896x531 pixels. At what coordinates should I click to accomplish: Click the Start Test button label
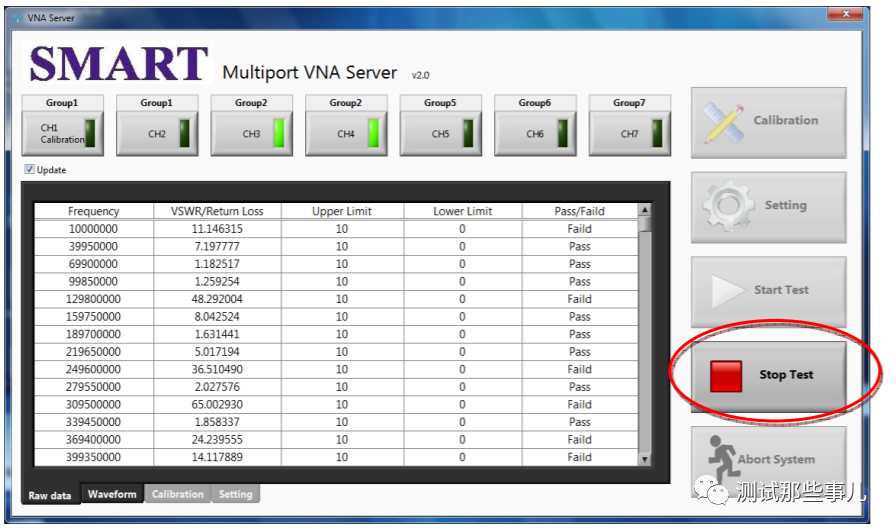point(781,290)
